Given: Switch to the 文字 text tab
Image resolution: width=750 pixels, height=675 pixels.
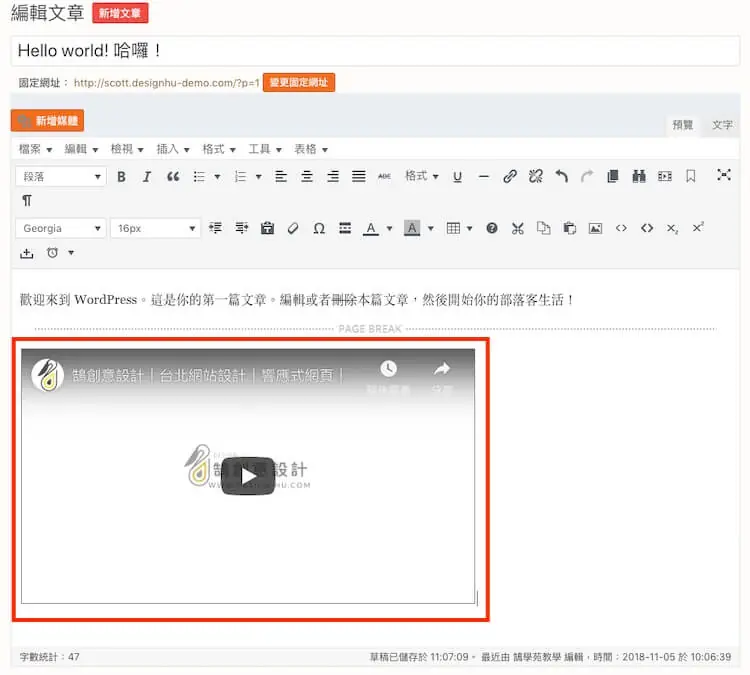Looking at the screenshot, I should click(722, 125).
